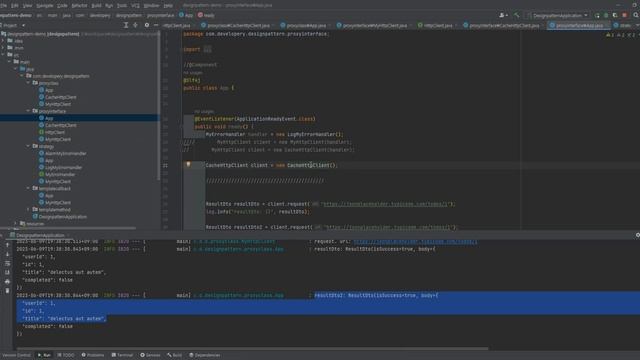The image size is (640, 360).
Task: Open hidden editor tabs dropdown arrow
Action: coord(637,25)
